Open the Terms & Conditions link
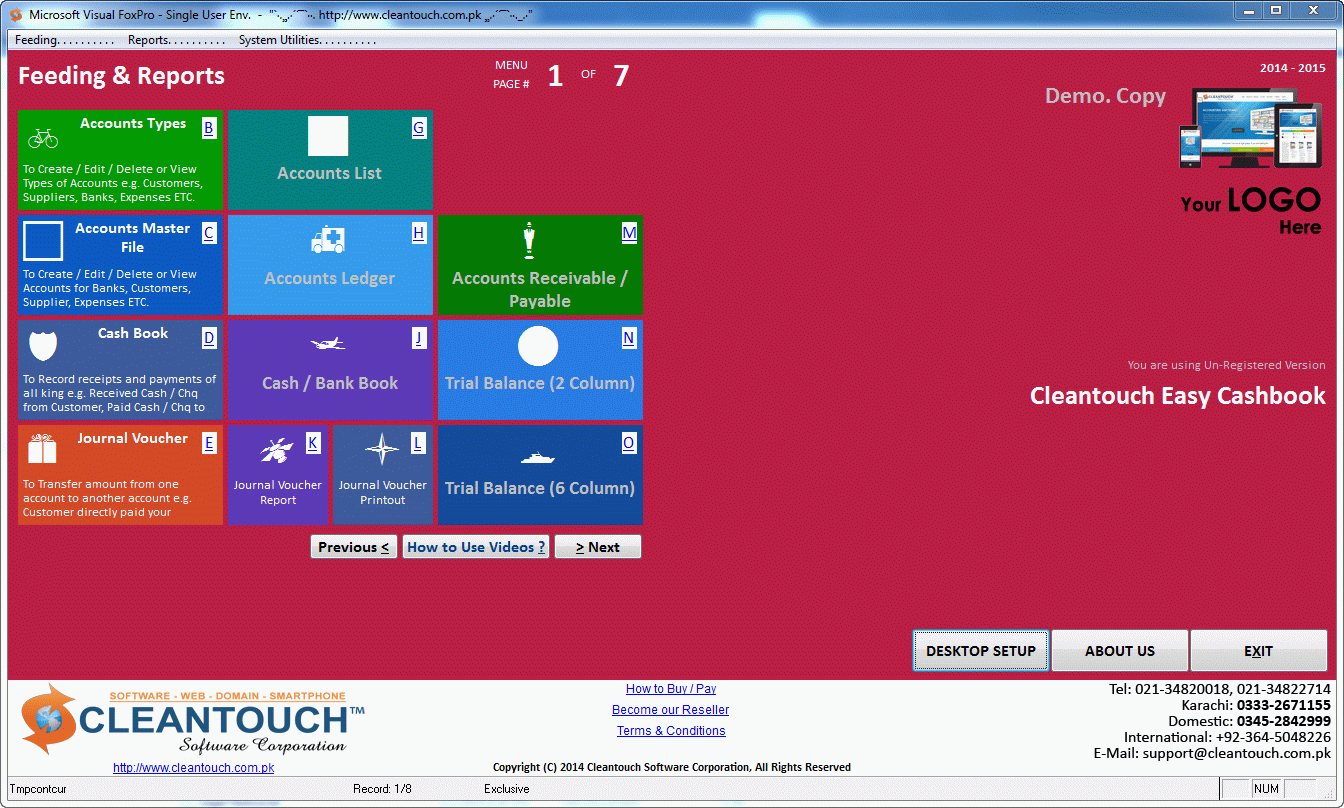Viewport: 1344px width, 808px height. (671, 731)
